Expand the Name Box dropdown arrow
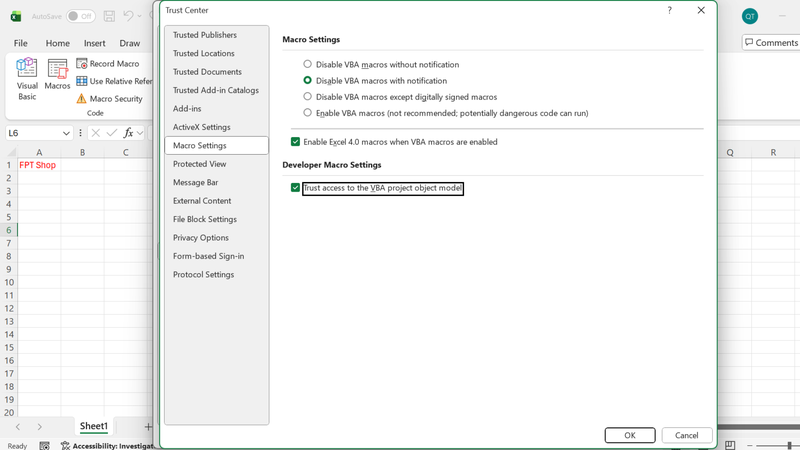Image resolution: width=800 pixels, height=450 pixels. [x=66, y=133]
